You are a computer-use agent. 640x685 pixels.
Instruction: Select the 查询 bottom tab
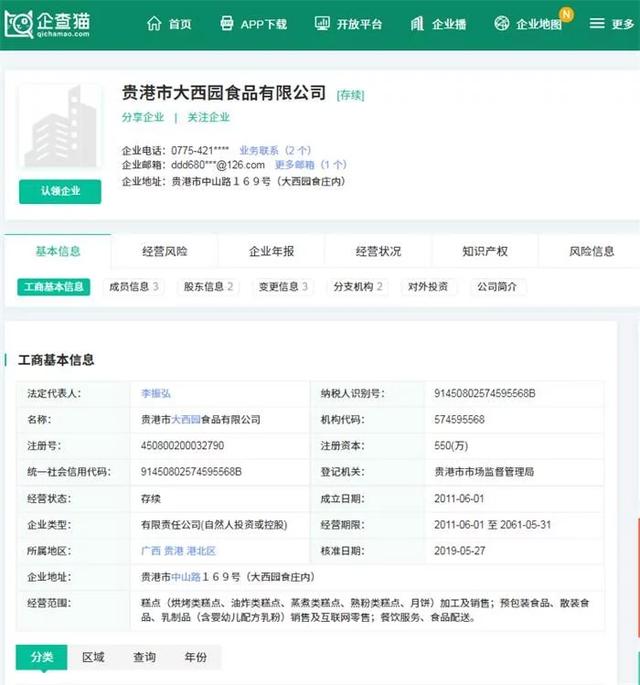144,657
